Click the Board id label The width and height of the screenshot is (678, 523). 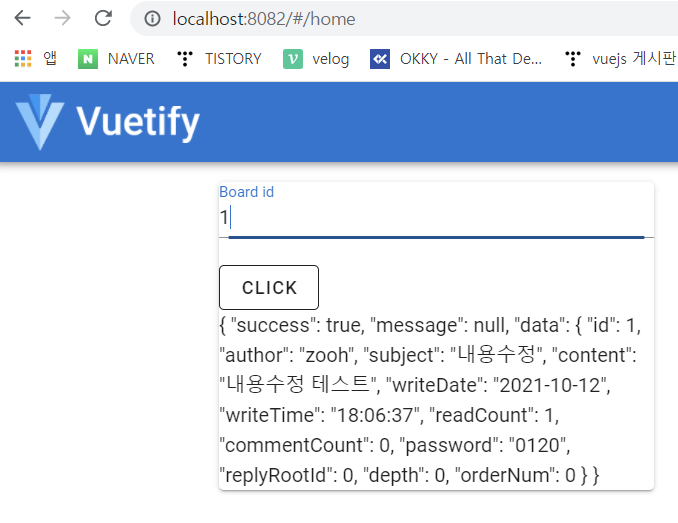(x=246, y=191)
